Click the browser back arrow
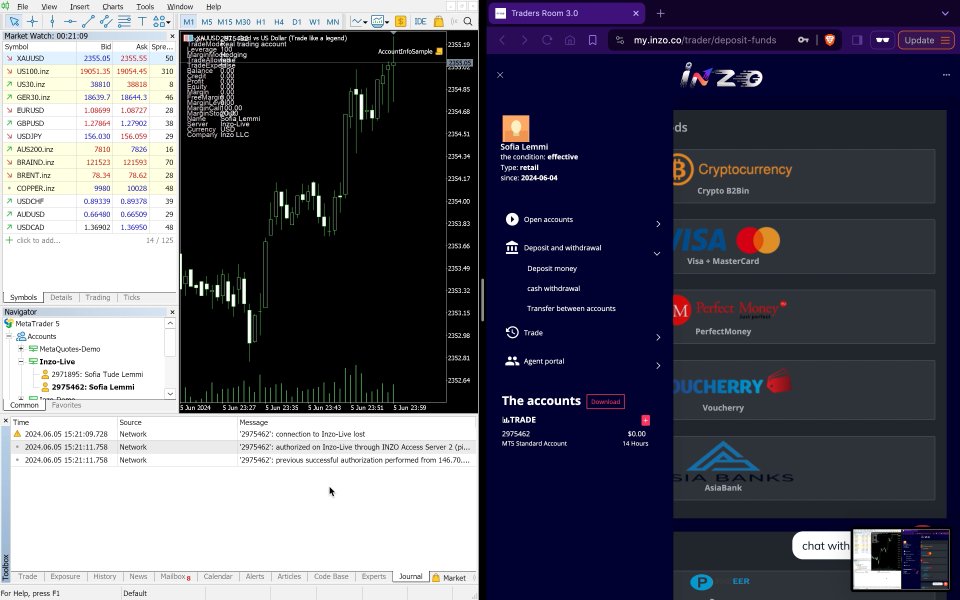960x600 pixels. pyautogui.click(x=502, y=40)
